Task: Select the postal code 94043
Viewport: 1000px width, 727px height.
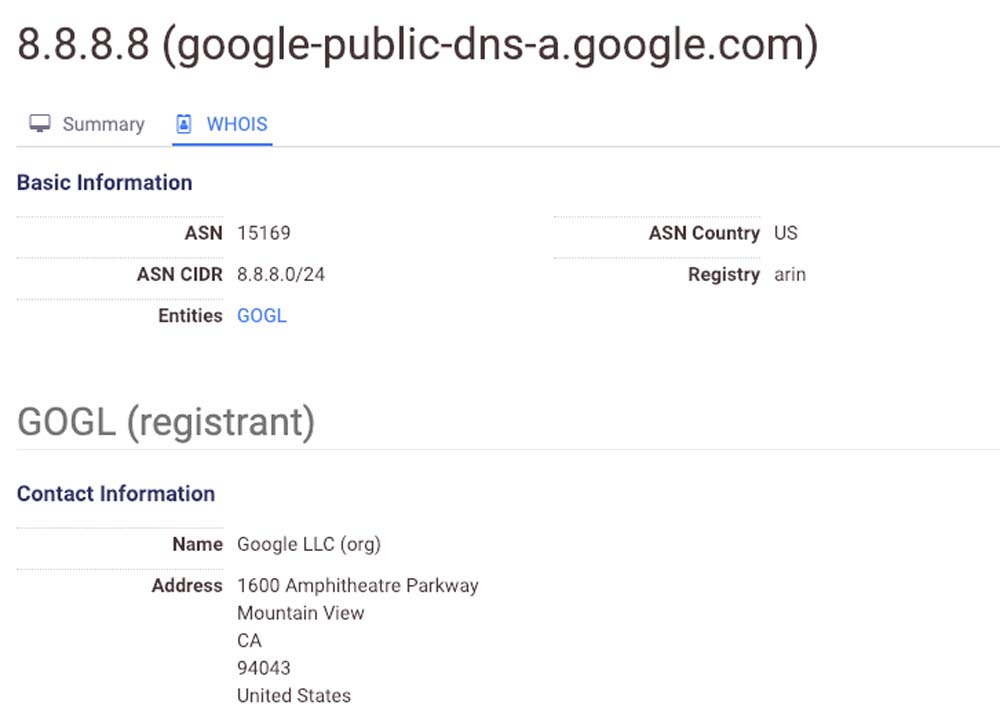Action: [264, 667]
